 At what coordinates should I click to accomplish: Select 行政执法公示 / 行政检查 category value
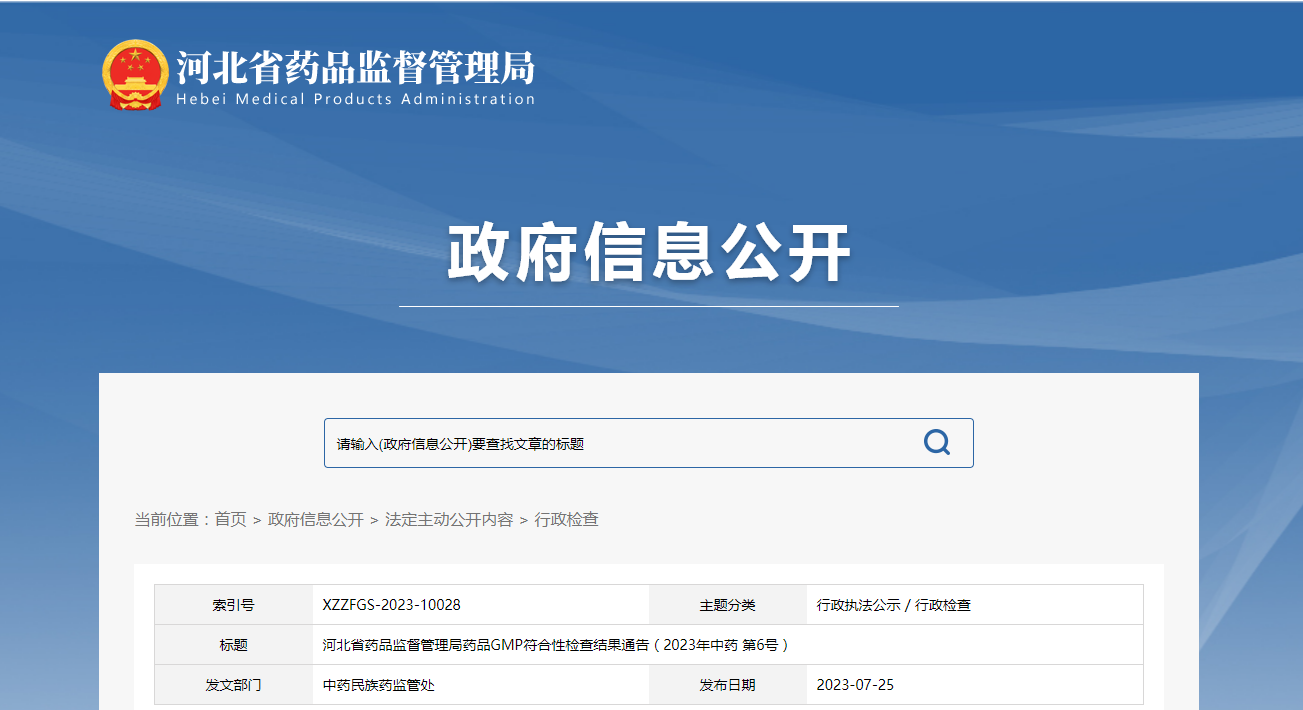(x=894, y=605)
